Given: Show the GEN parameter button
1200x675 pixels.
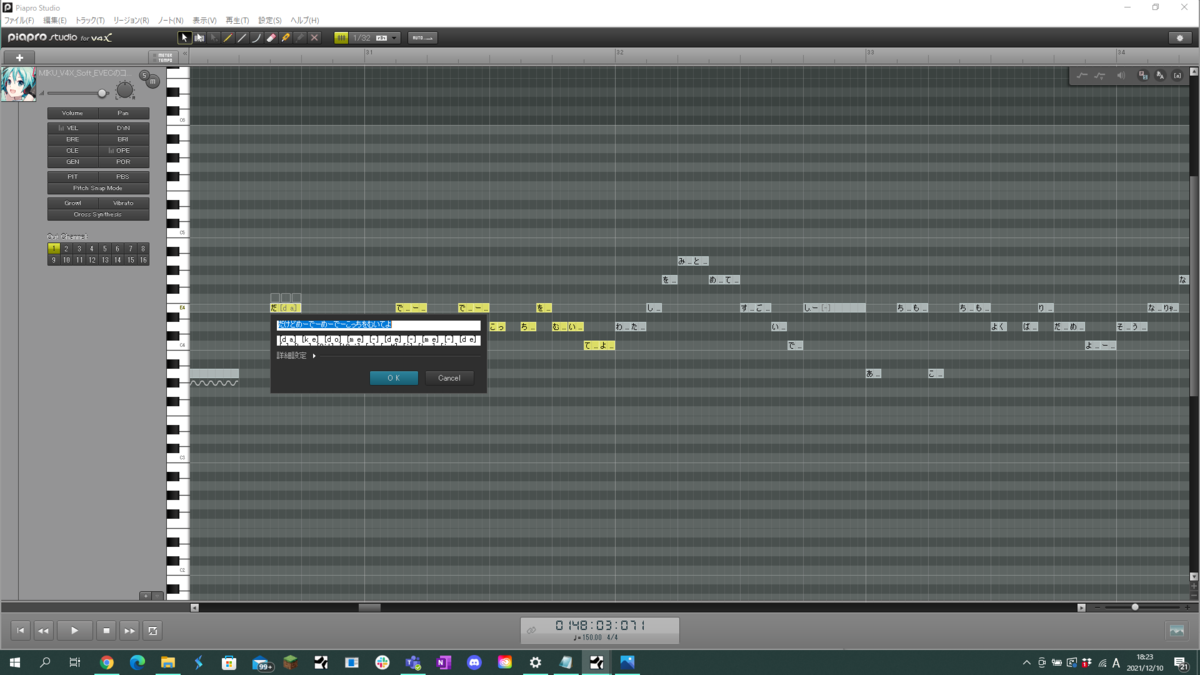Looking at the screenshot, I should click(x=73, y=161).
